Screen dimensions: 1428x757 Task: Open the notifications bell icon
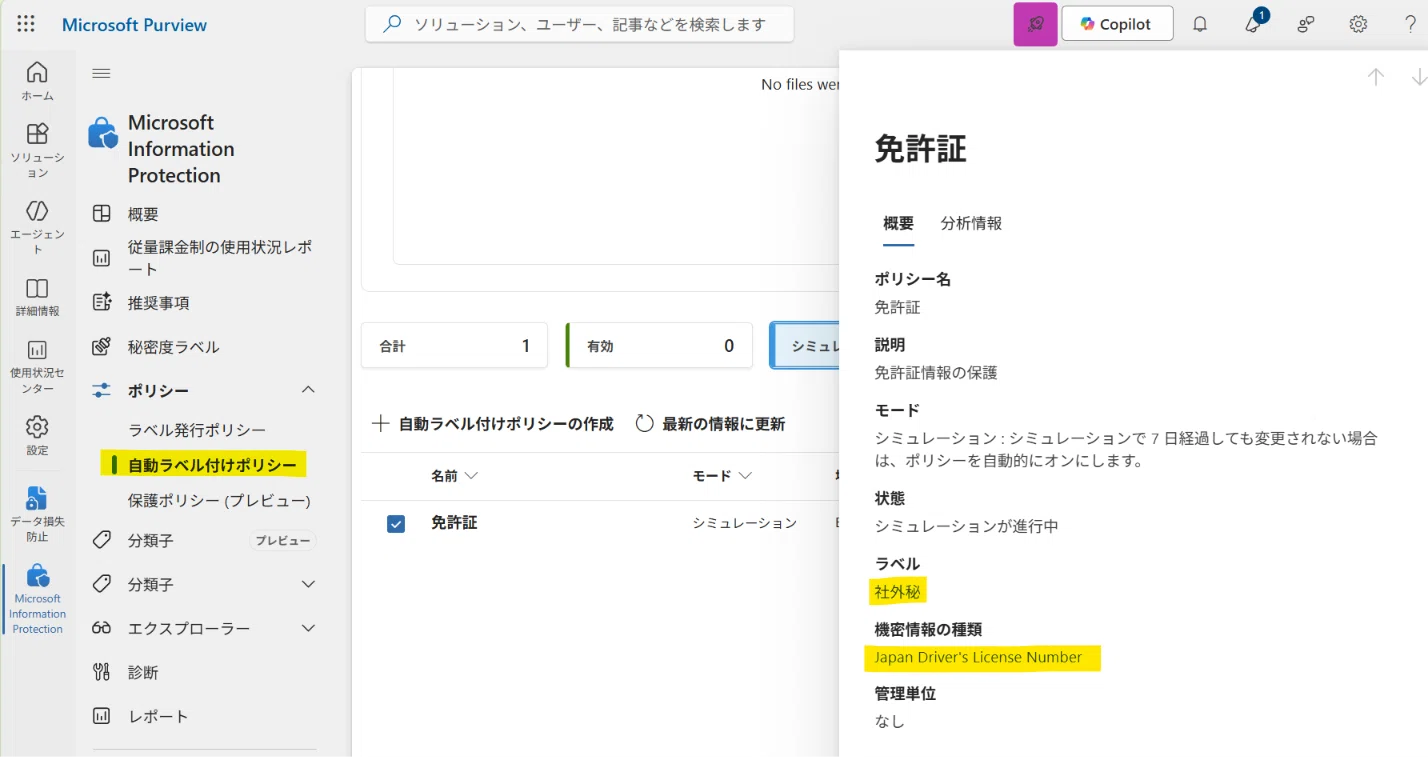(1201, 25)
